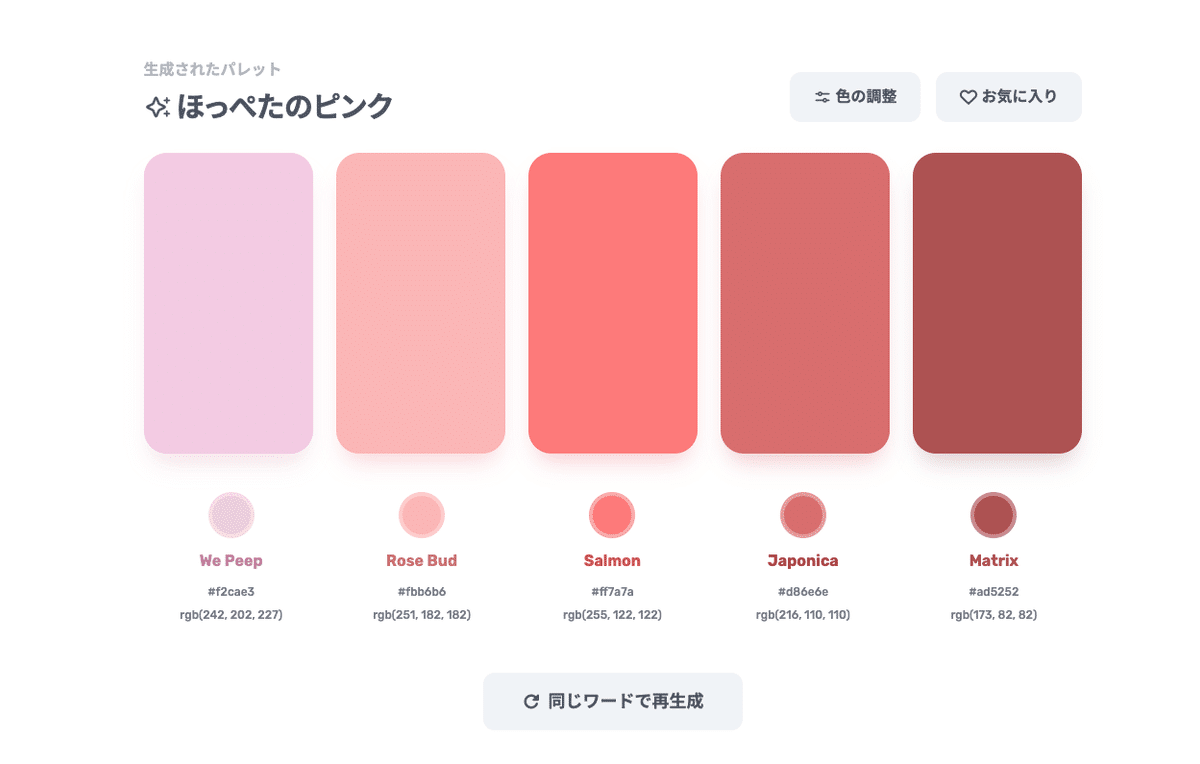Click the large dark Matrix color card
The image size is (1200, 764).
coord(997,303)
